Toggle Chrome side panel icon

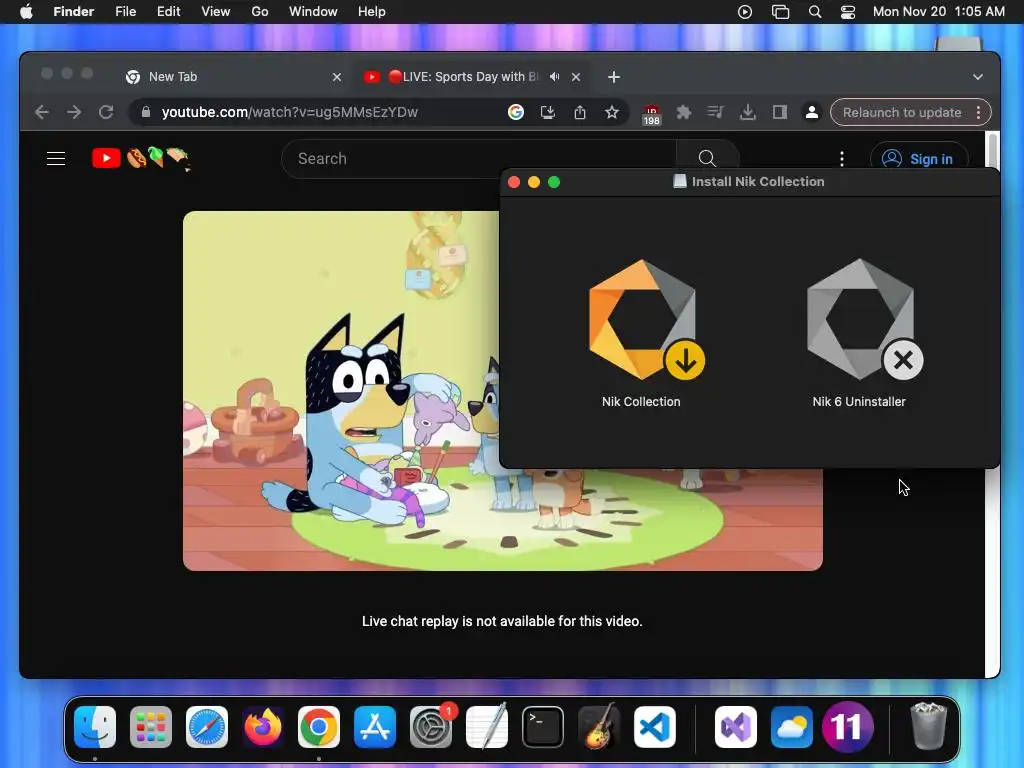coord(780,112)
